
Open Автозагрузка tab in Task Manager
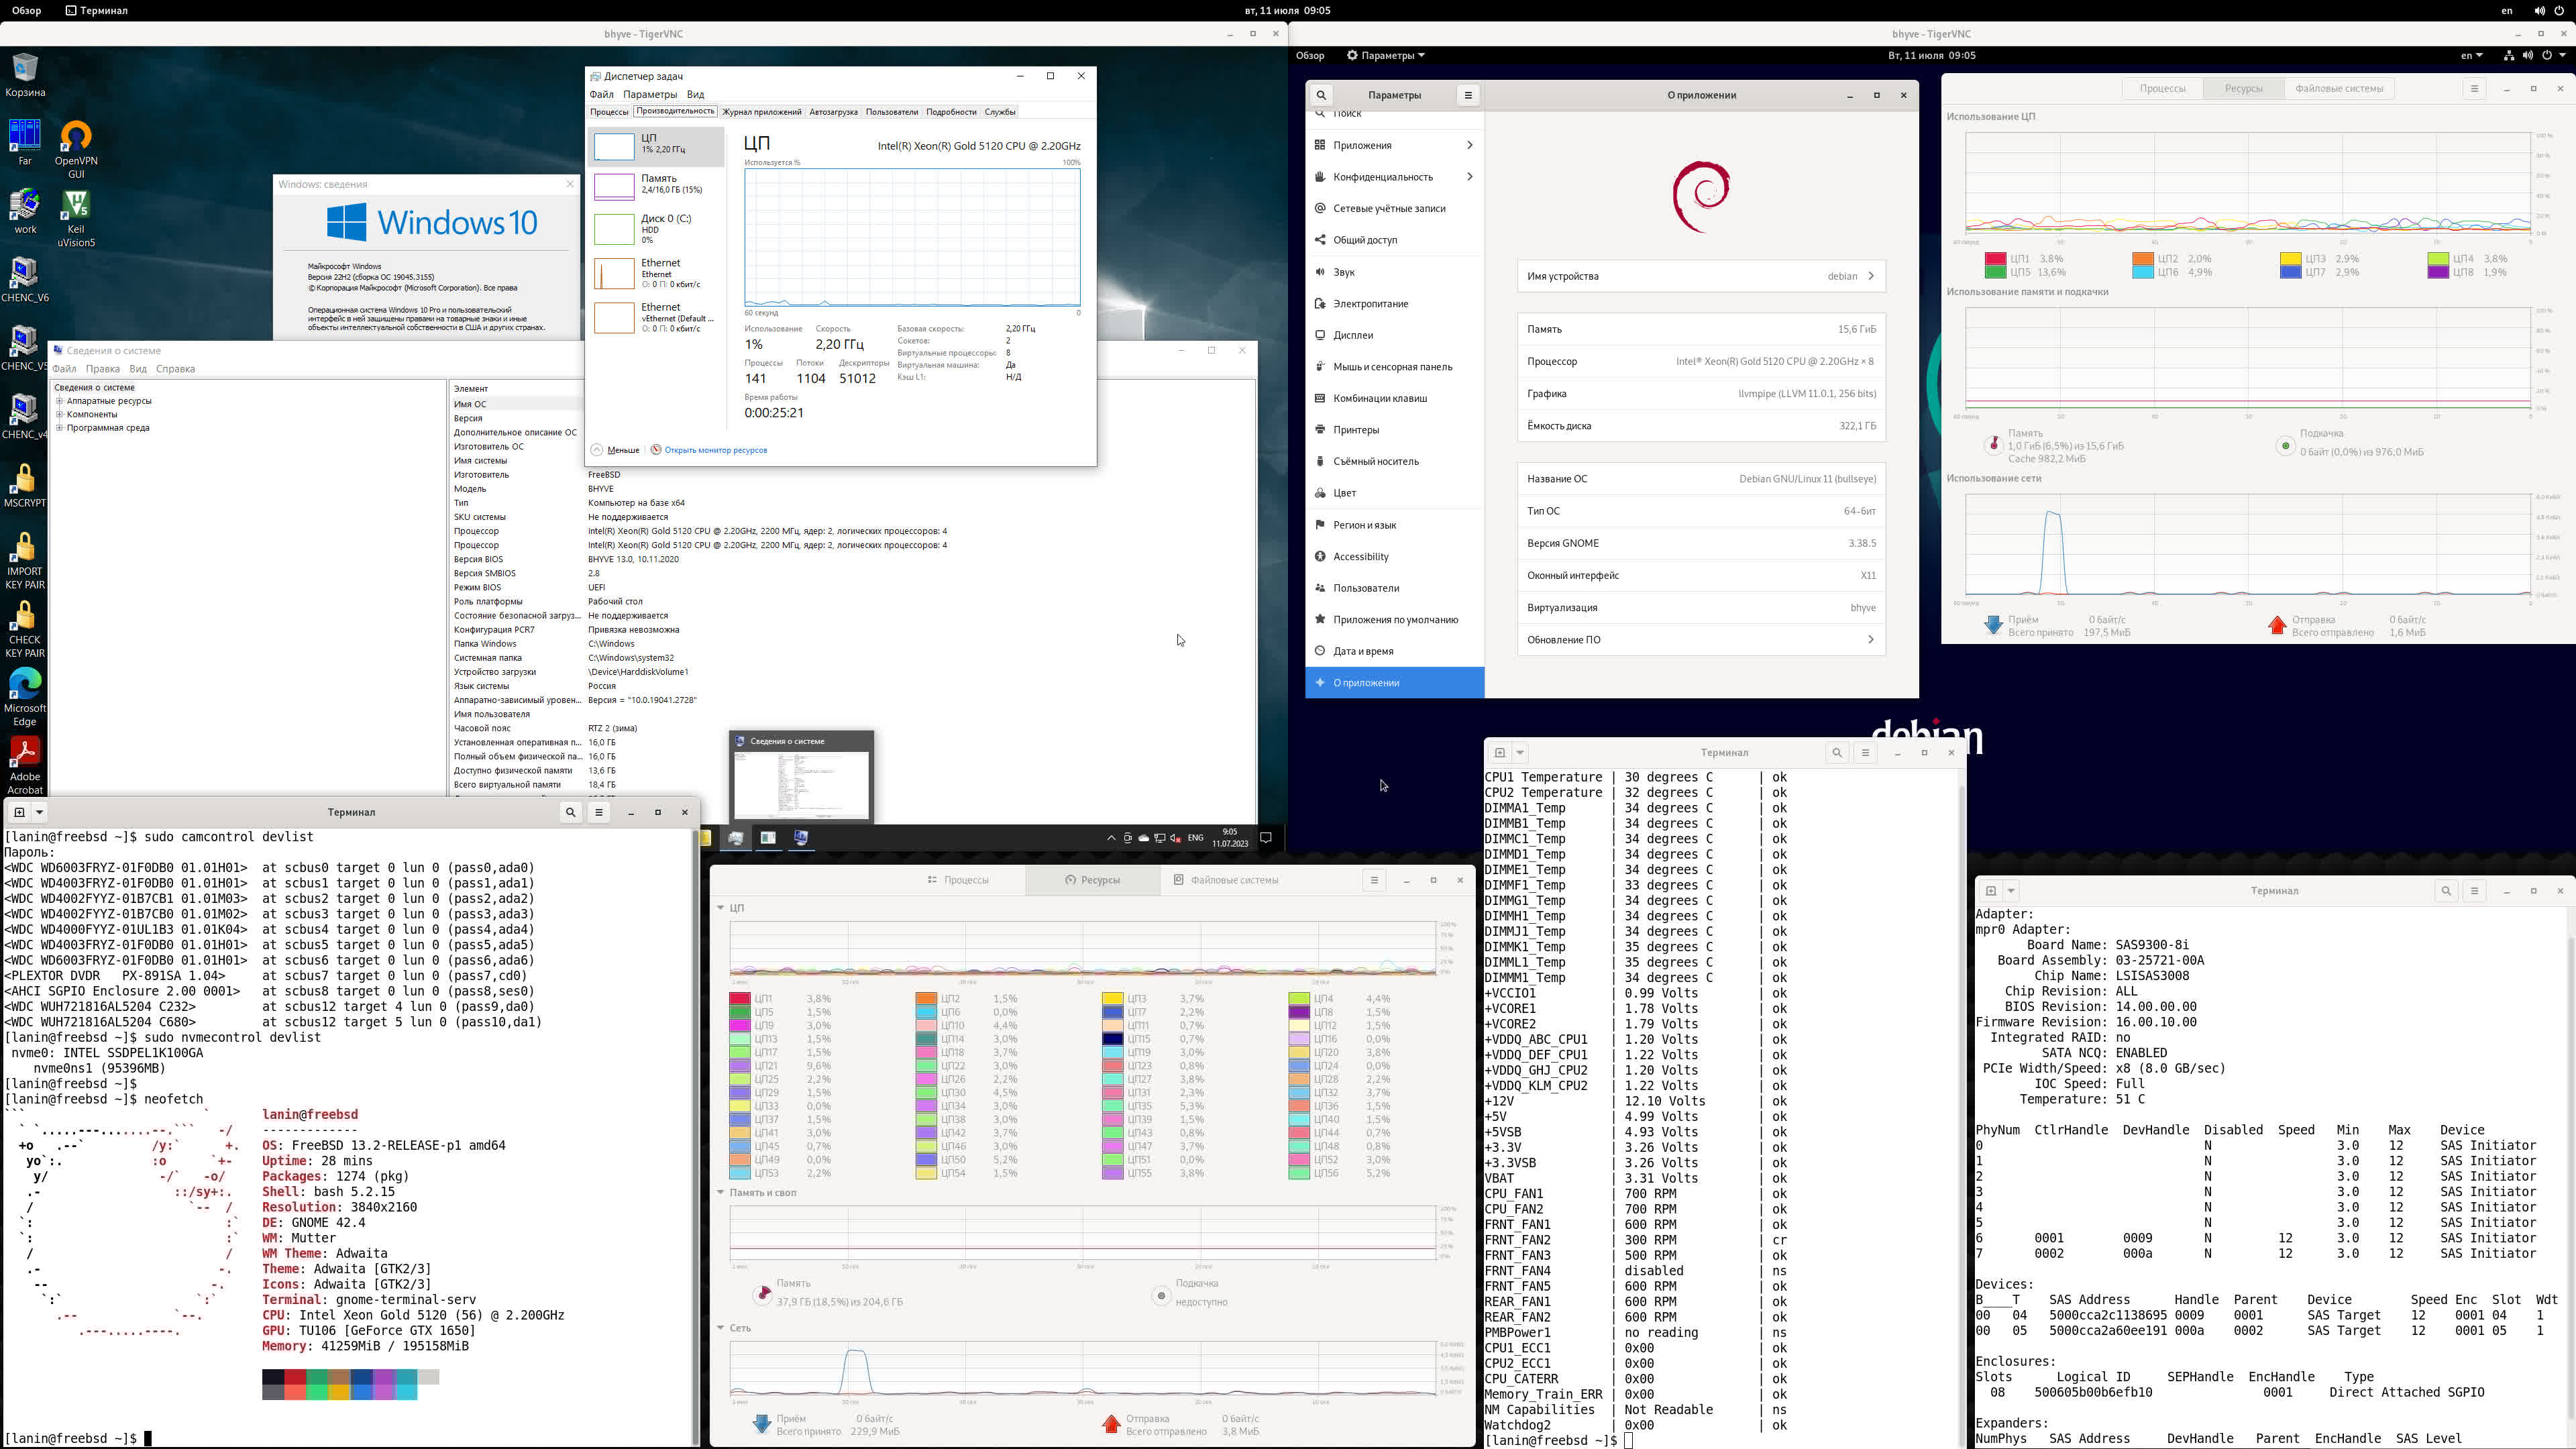833,112
